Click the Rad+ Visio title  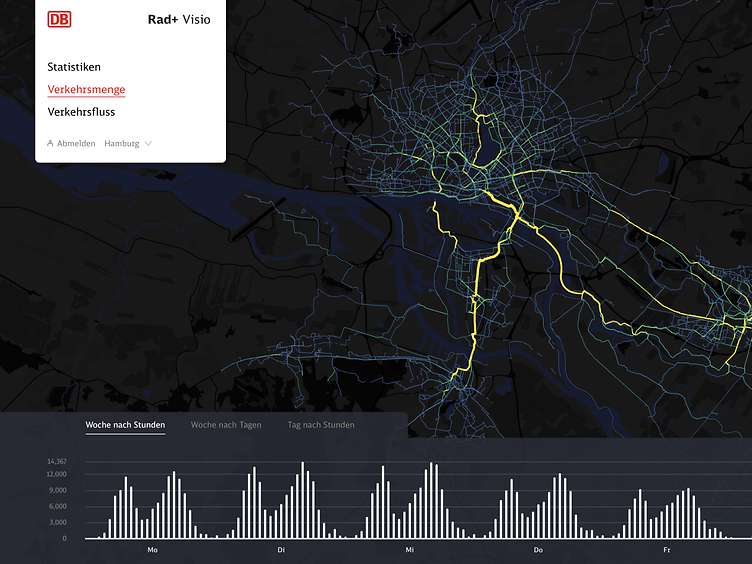(x=179, y=20)
